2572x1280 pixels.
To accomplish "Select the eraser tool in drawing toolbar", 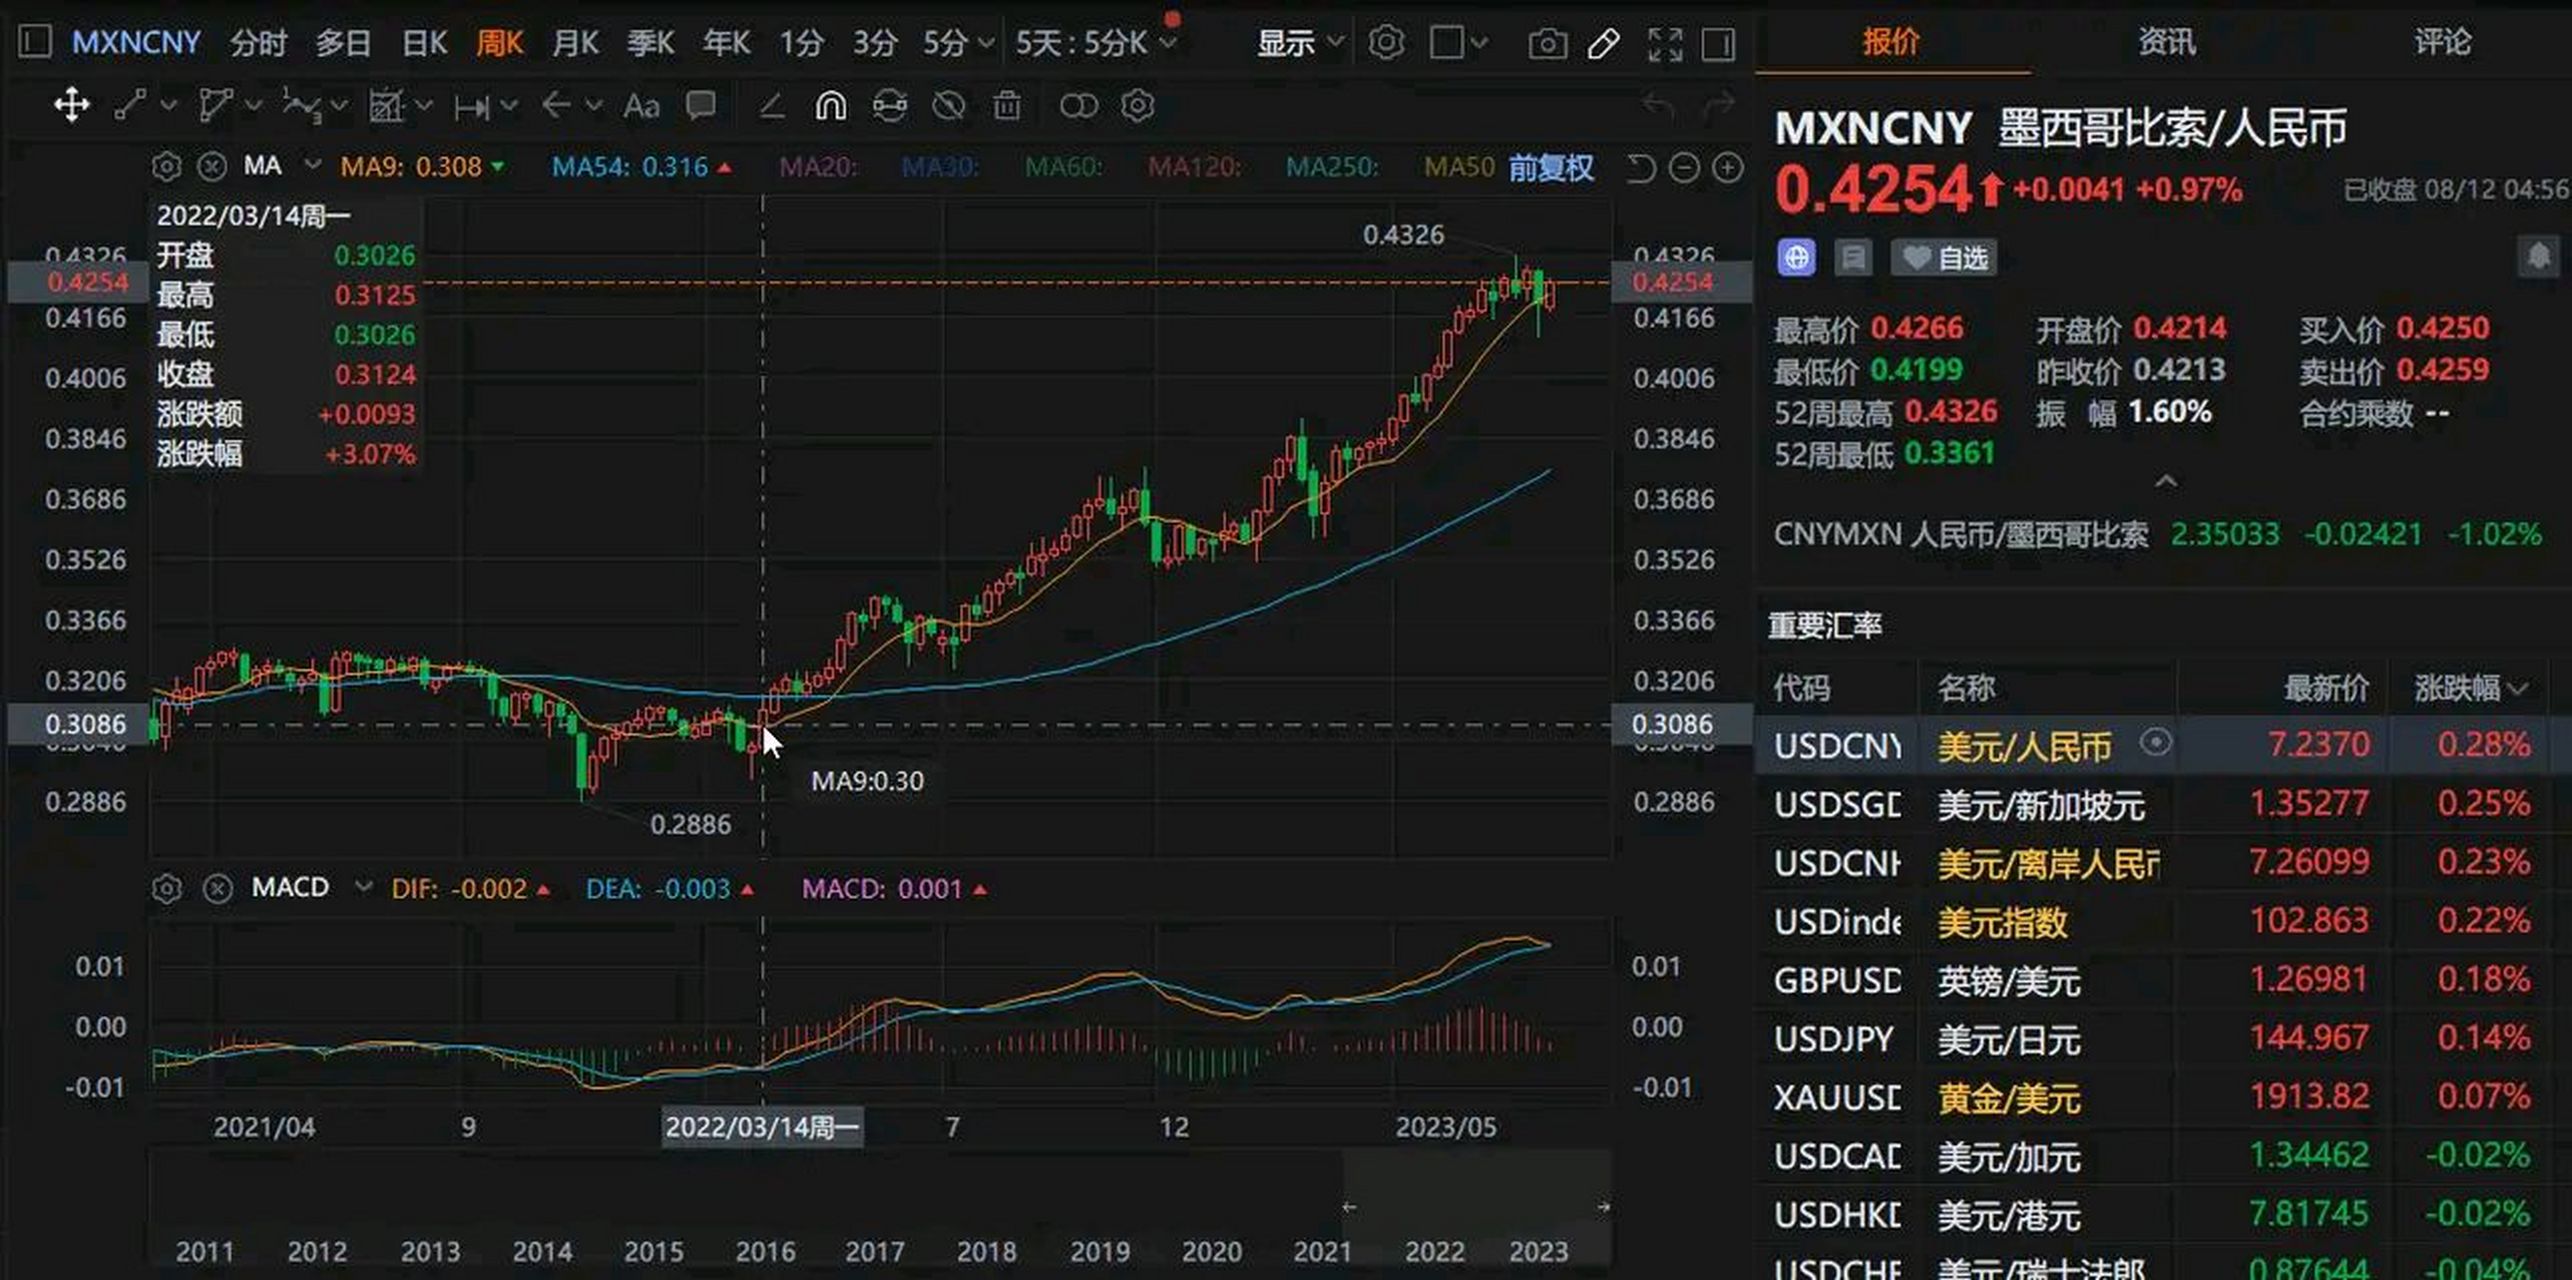I will [771, 105].
